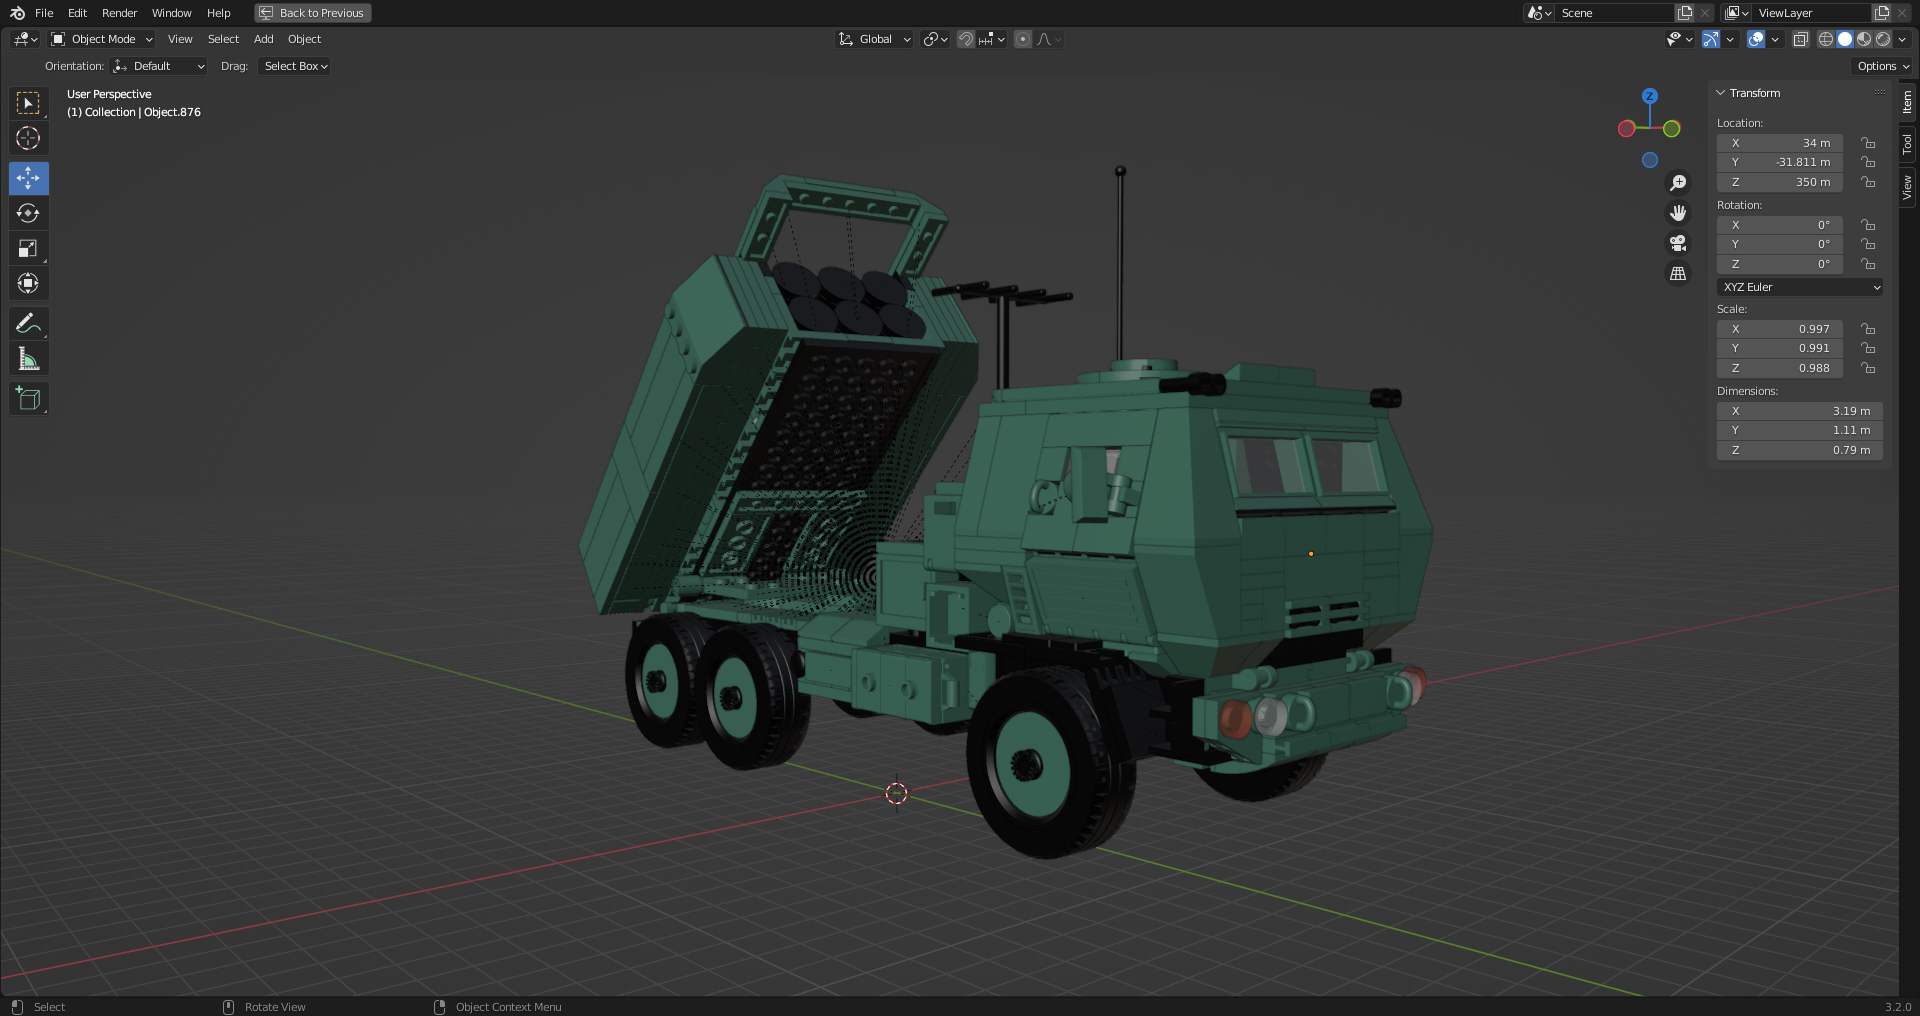Image resolution: width=1920 pixels, height=1016 pixels.
Task: Activate the Rotate tool
Action: (28, 213)
